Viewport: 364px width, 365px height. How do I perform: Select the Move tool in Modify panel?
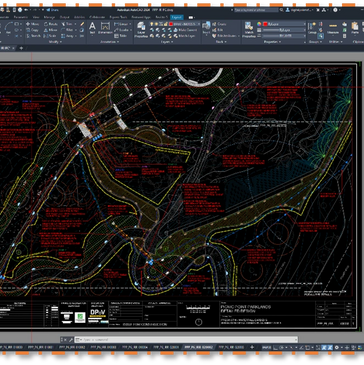pos(32,24)
